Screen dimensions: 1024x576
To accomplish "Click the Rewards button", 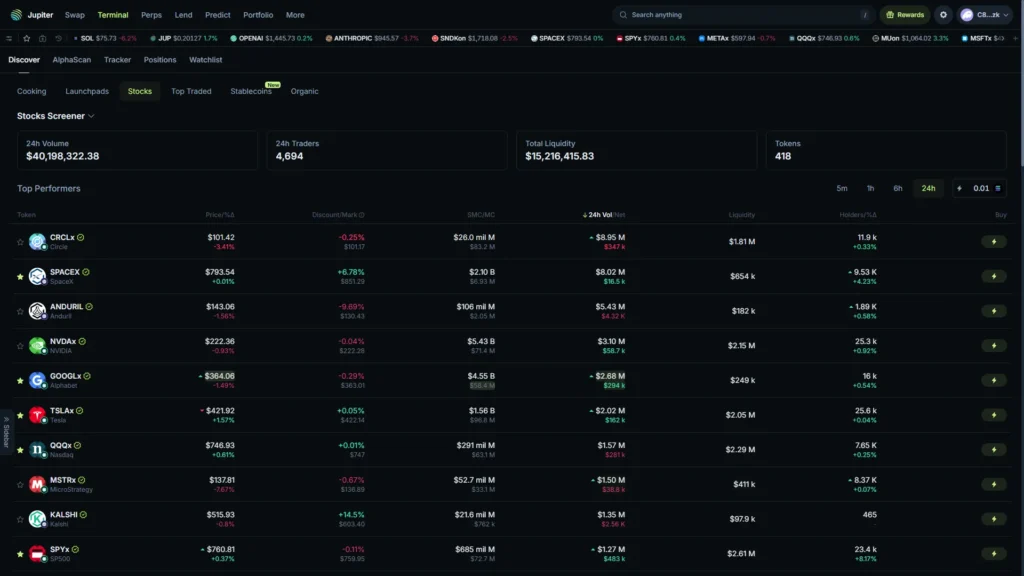I will [905, 15].
